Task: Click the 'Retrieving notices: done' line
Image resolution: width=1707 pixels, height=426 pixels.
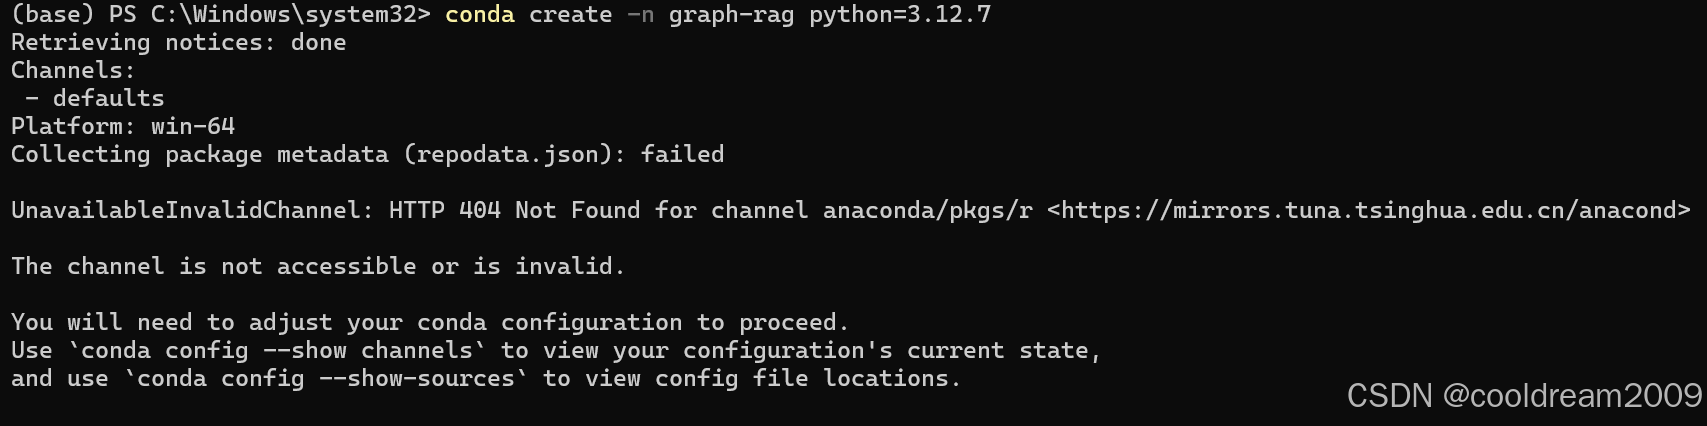Action: pos(179,43)
